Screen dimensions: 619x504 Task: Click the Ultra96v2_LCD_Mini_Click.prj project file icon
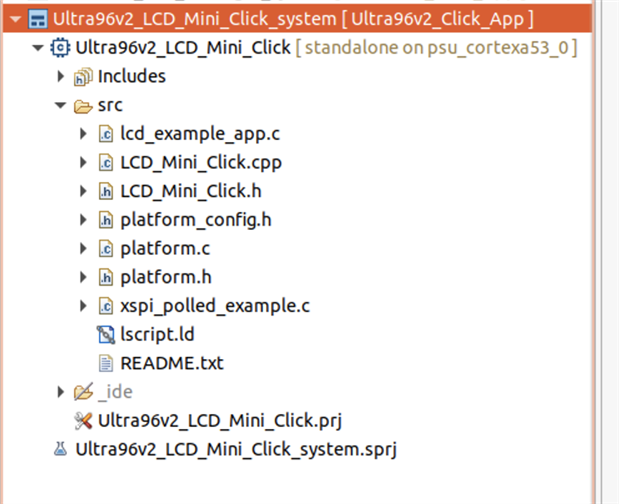(x=83, y=420)
